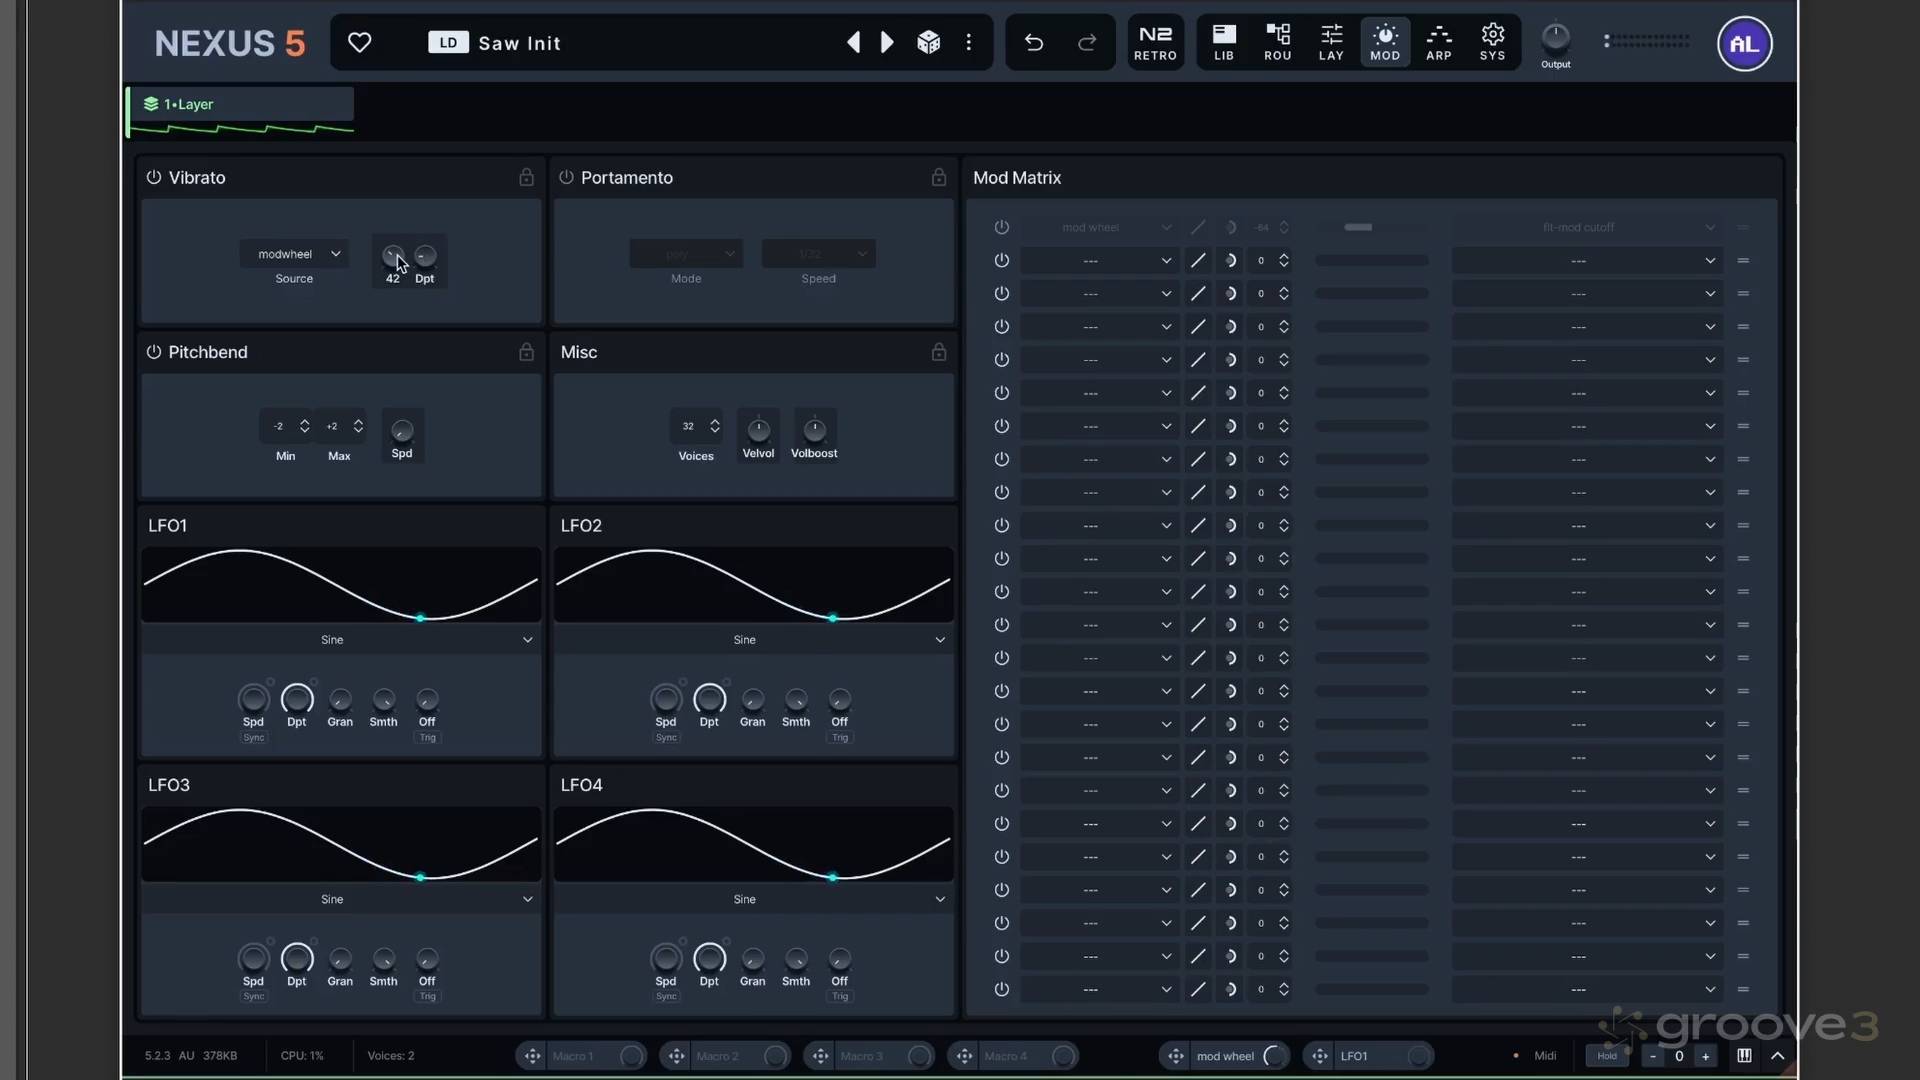Open the LFO2 Sine waveform dropdown
Image resolution: width=1920 pixels, height=1080 pixels.
[752, 640]
